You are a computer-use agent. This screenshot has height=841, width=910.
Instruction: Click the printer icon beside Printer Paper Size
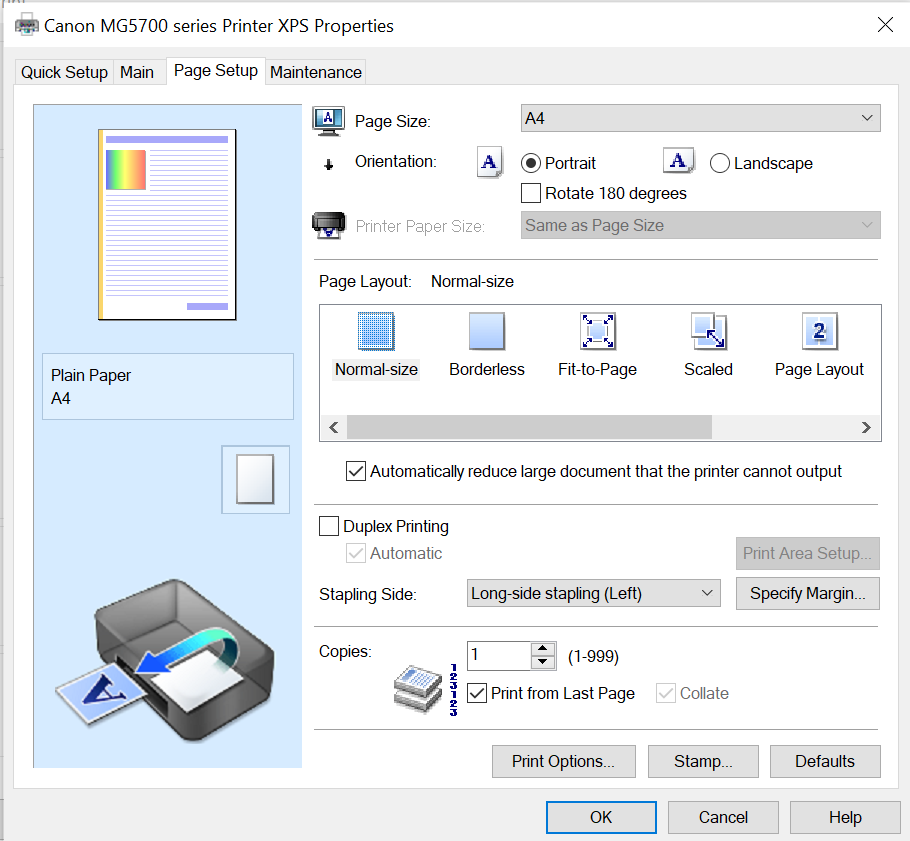[328, 224]
